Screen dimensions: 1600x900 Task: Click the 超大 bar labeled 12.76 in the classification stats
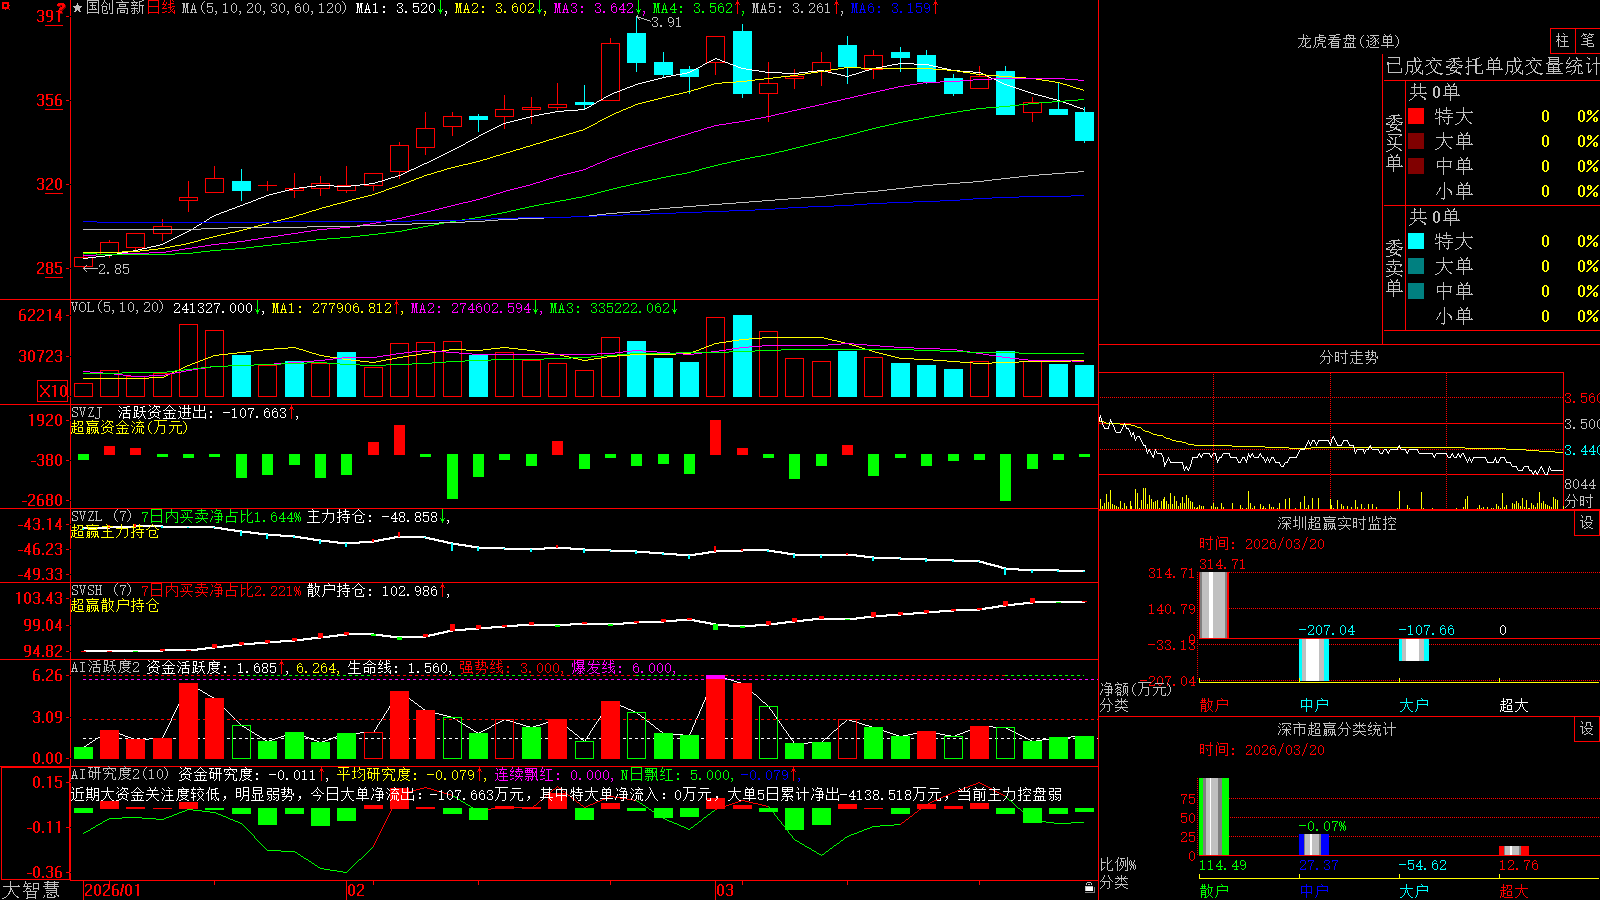point(1514,850)
